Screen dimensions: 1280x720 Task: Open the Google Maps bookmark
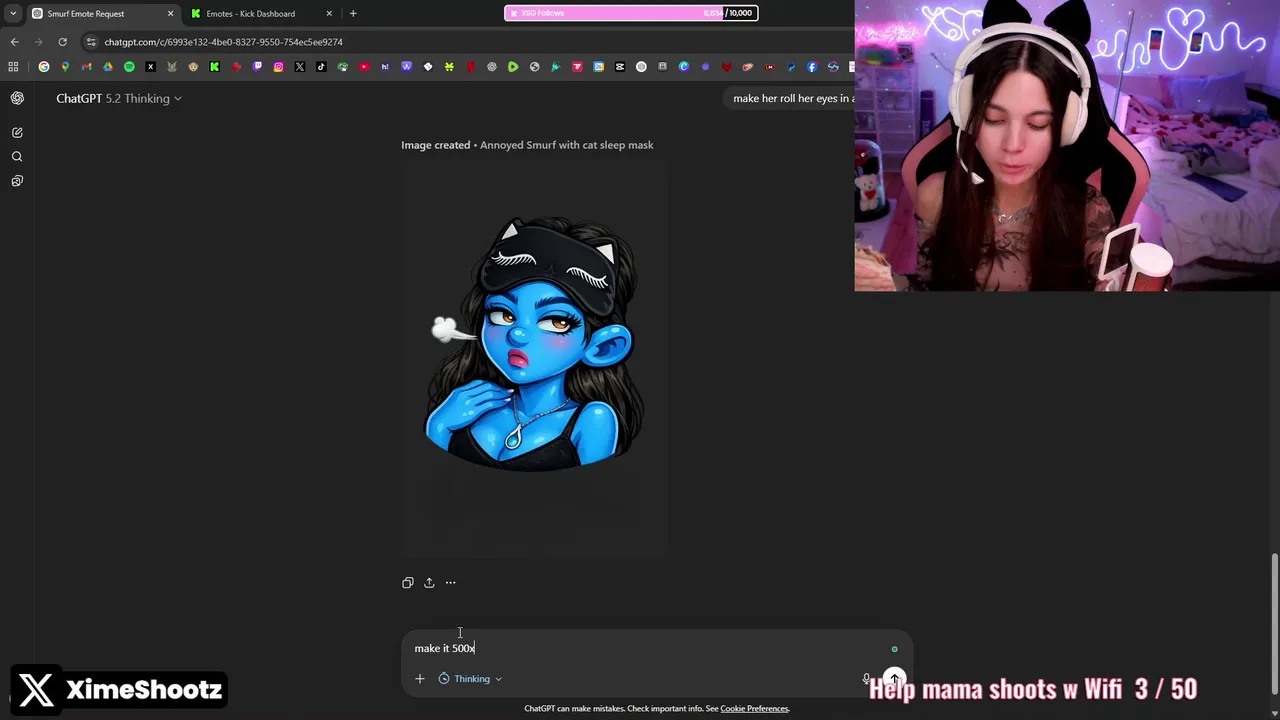click(65, 67)
